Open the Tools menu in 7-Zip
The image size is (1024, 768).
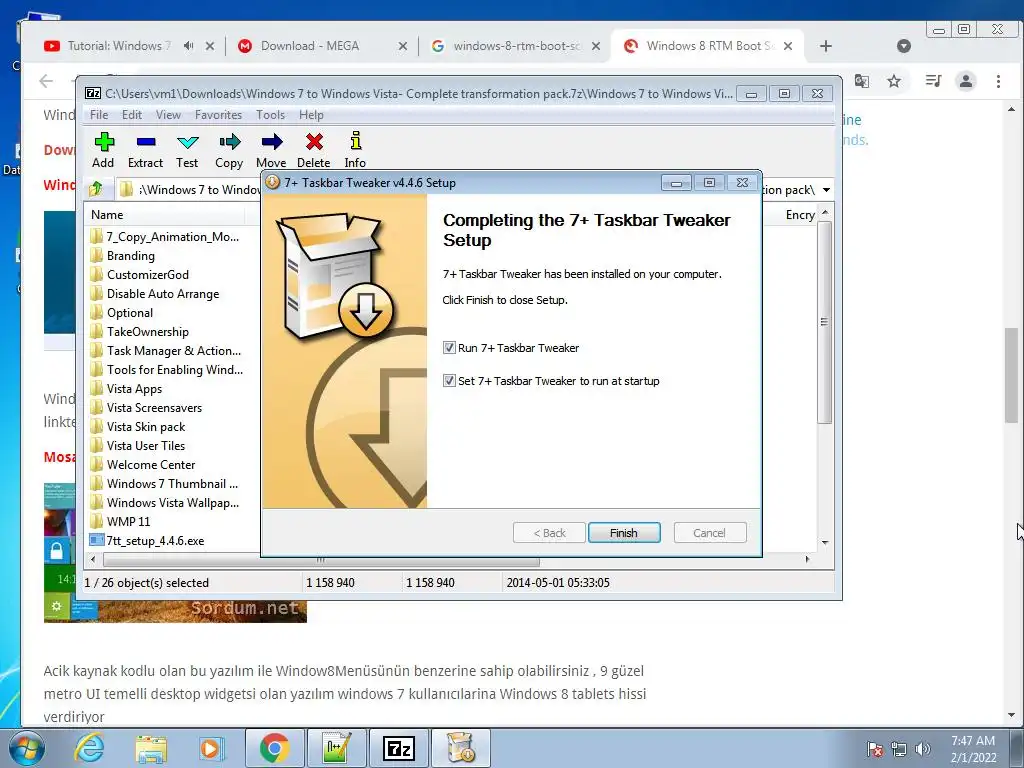270,115
